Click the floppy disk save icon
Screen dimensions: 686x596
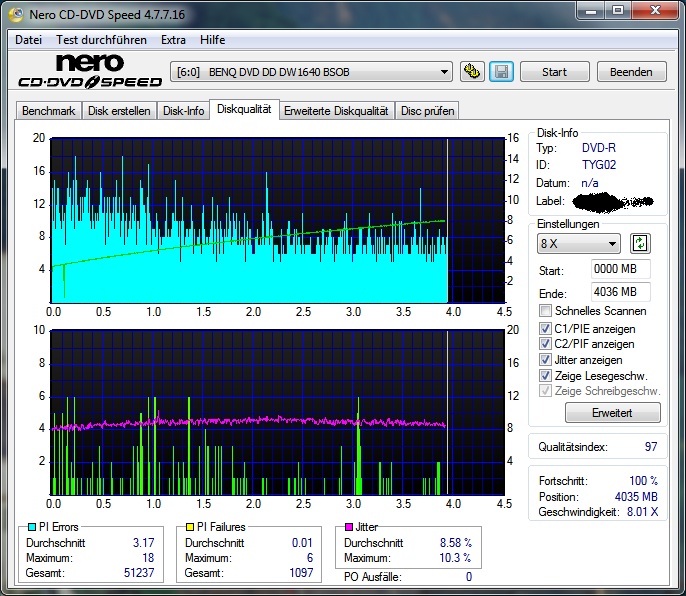pos(501,72)
